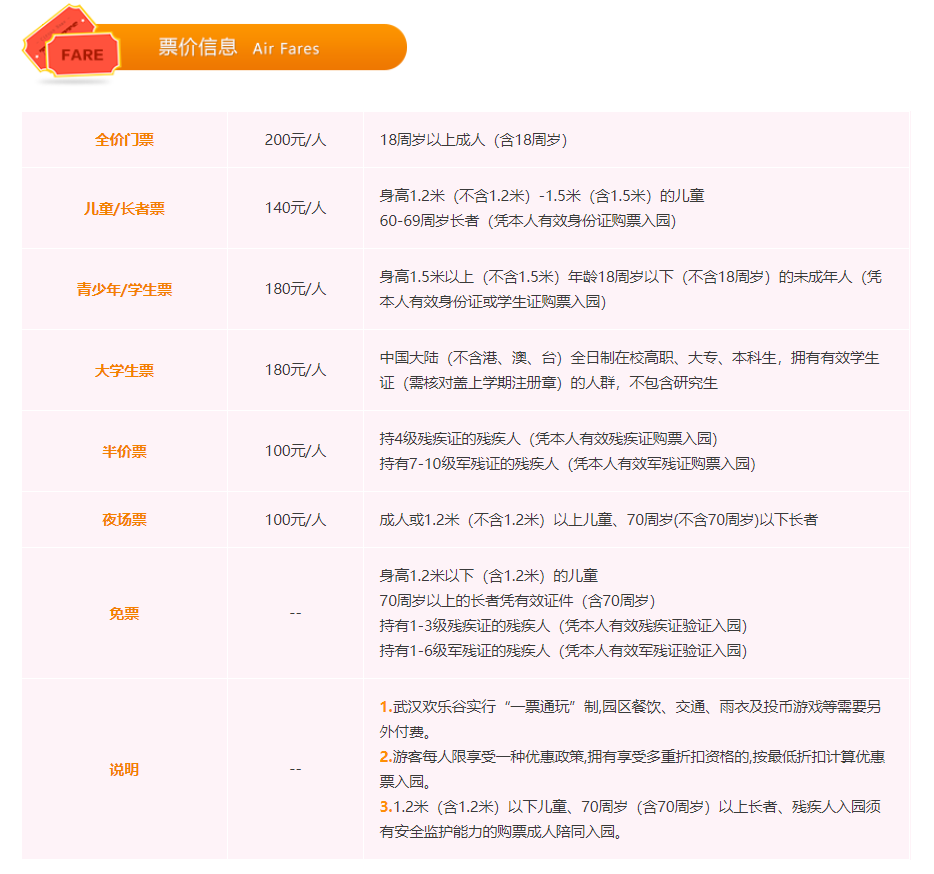Image resolution: width=934 pixels, height=874 pixels.
Task: Click the -- price cell in 说明 row
Action: pos(295,769)
